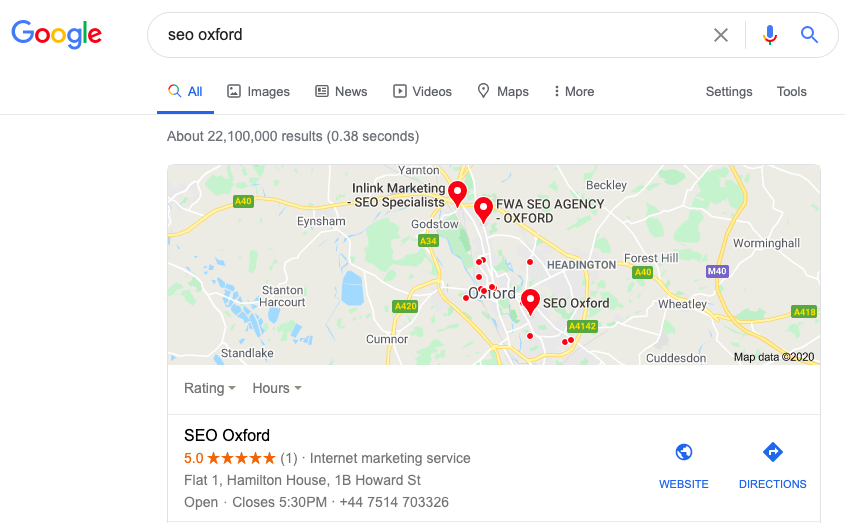845x523 pixels.
Task: Select the Inlink Marketing map pin
Action: (x=457, y=192)
